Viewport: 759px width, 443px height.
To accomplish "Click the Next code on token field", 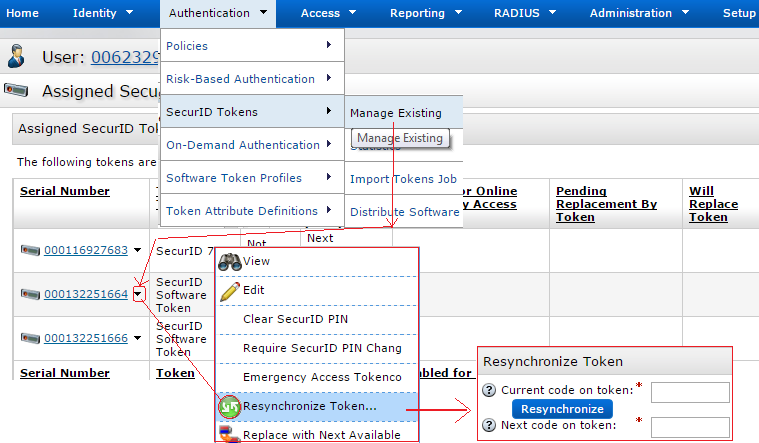I will pyautogui.click(x=690, y=427).
